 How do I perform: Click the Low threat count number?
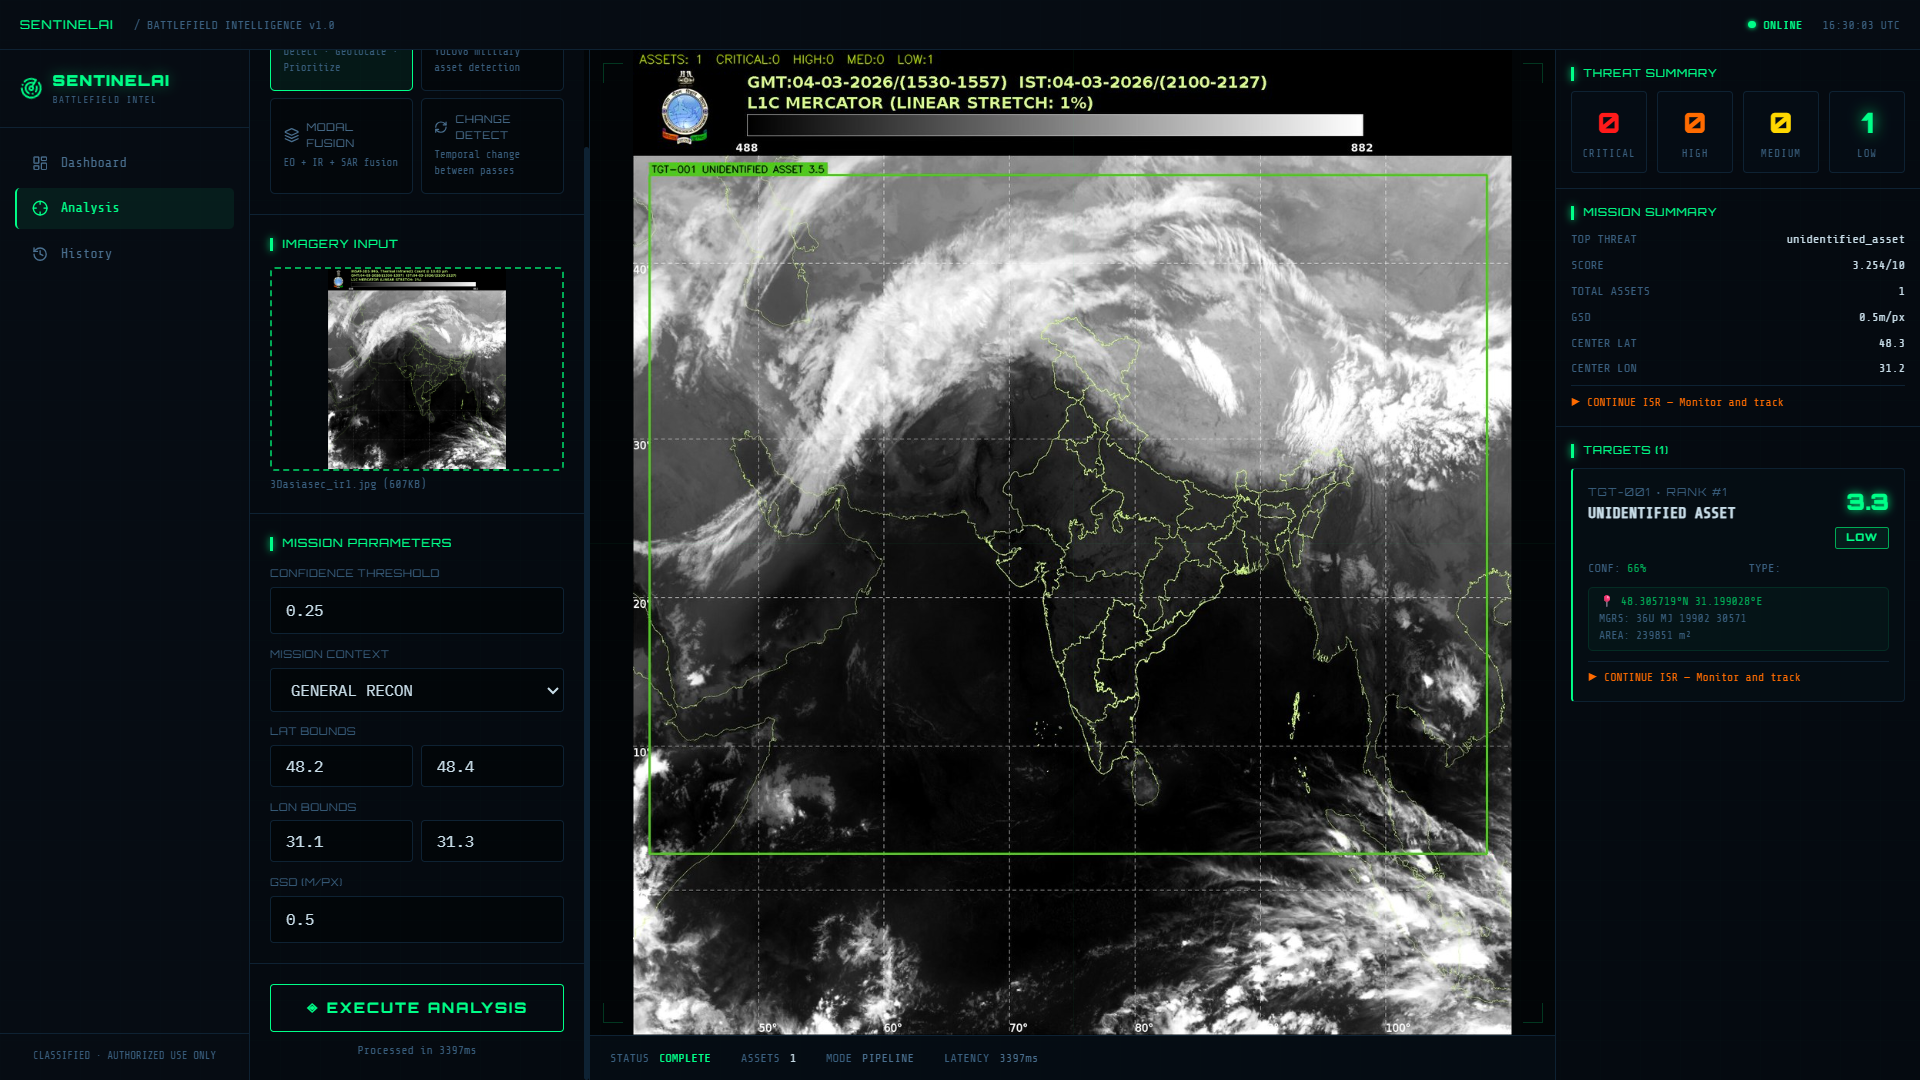click(x=1867, y=123)
